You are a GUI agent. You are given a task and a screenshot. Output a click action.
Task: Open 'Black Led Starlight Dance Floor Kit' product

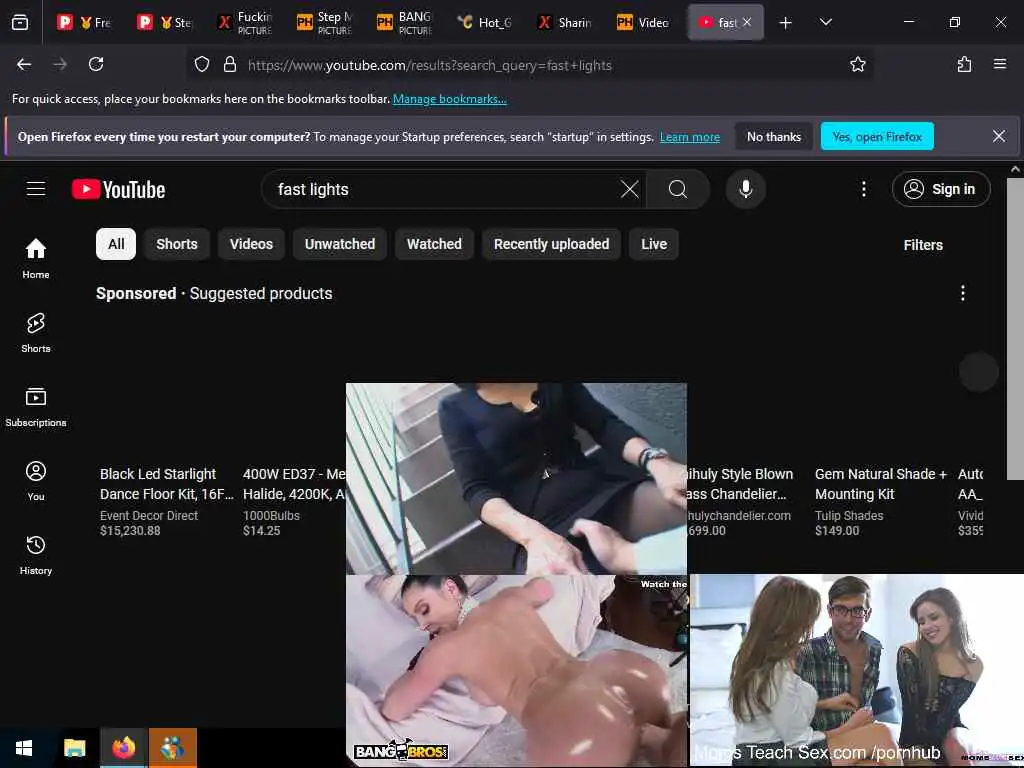coord(167,484)
